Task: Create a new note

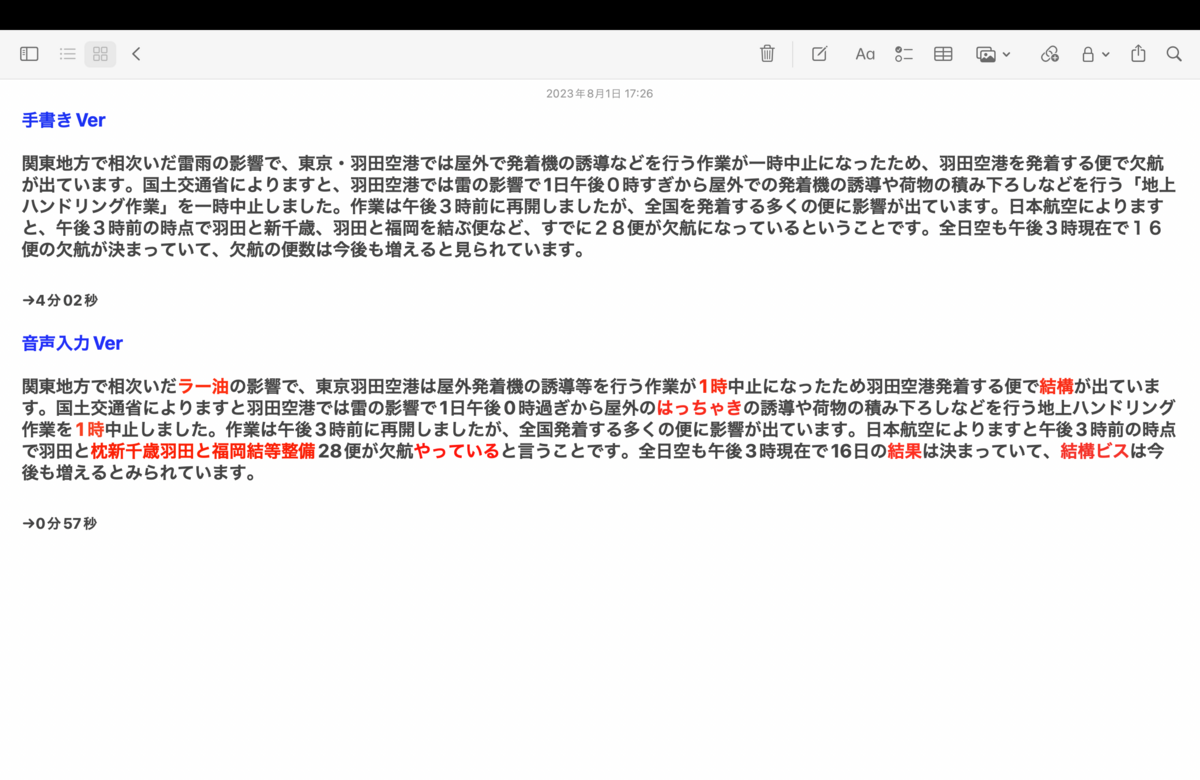Action: 819,54
